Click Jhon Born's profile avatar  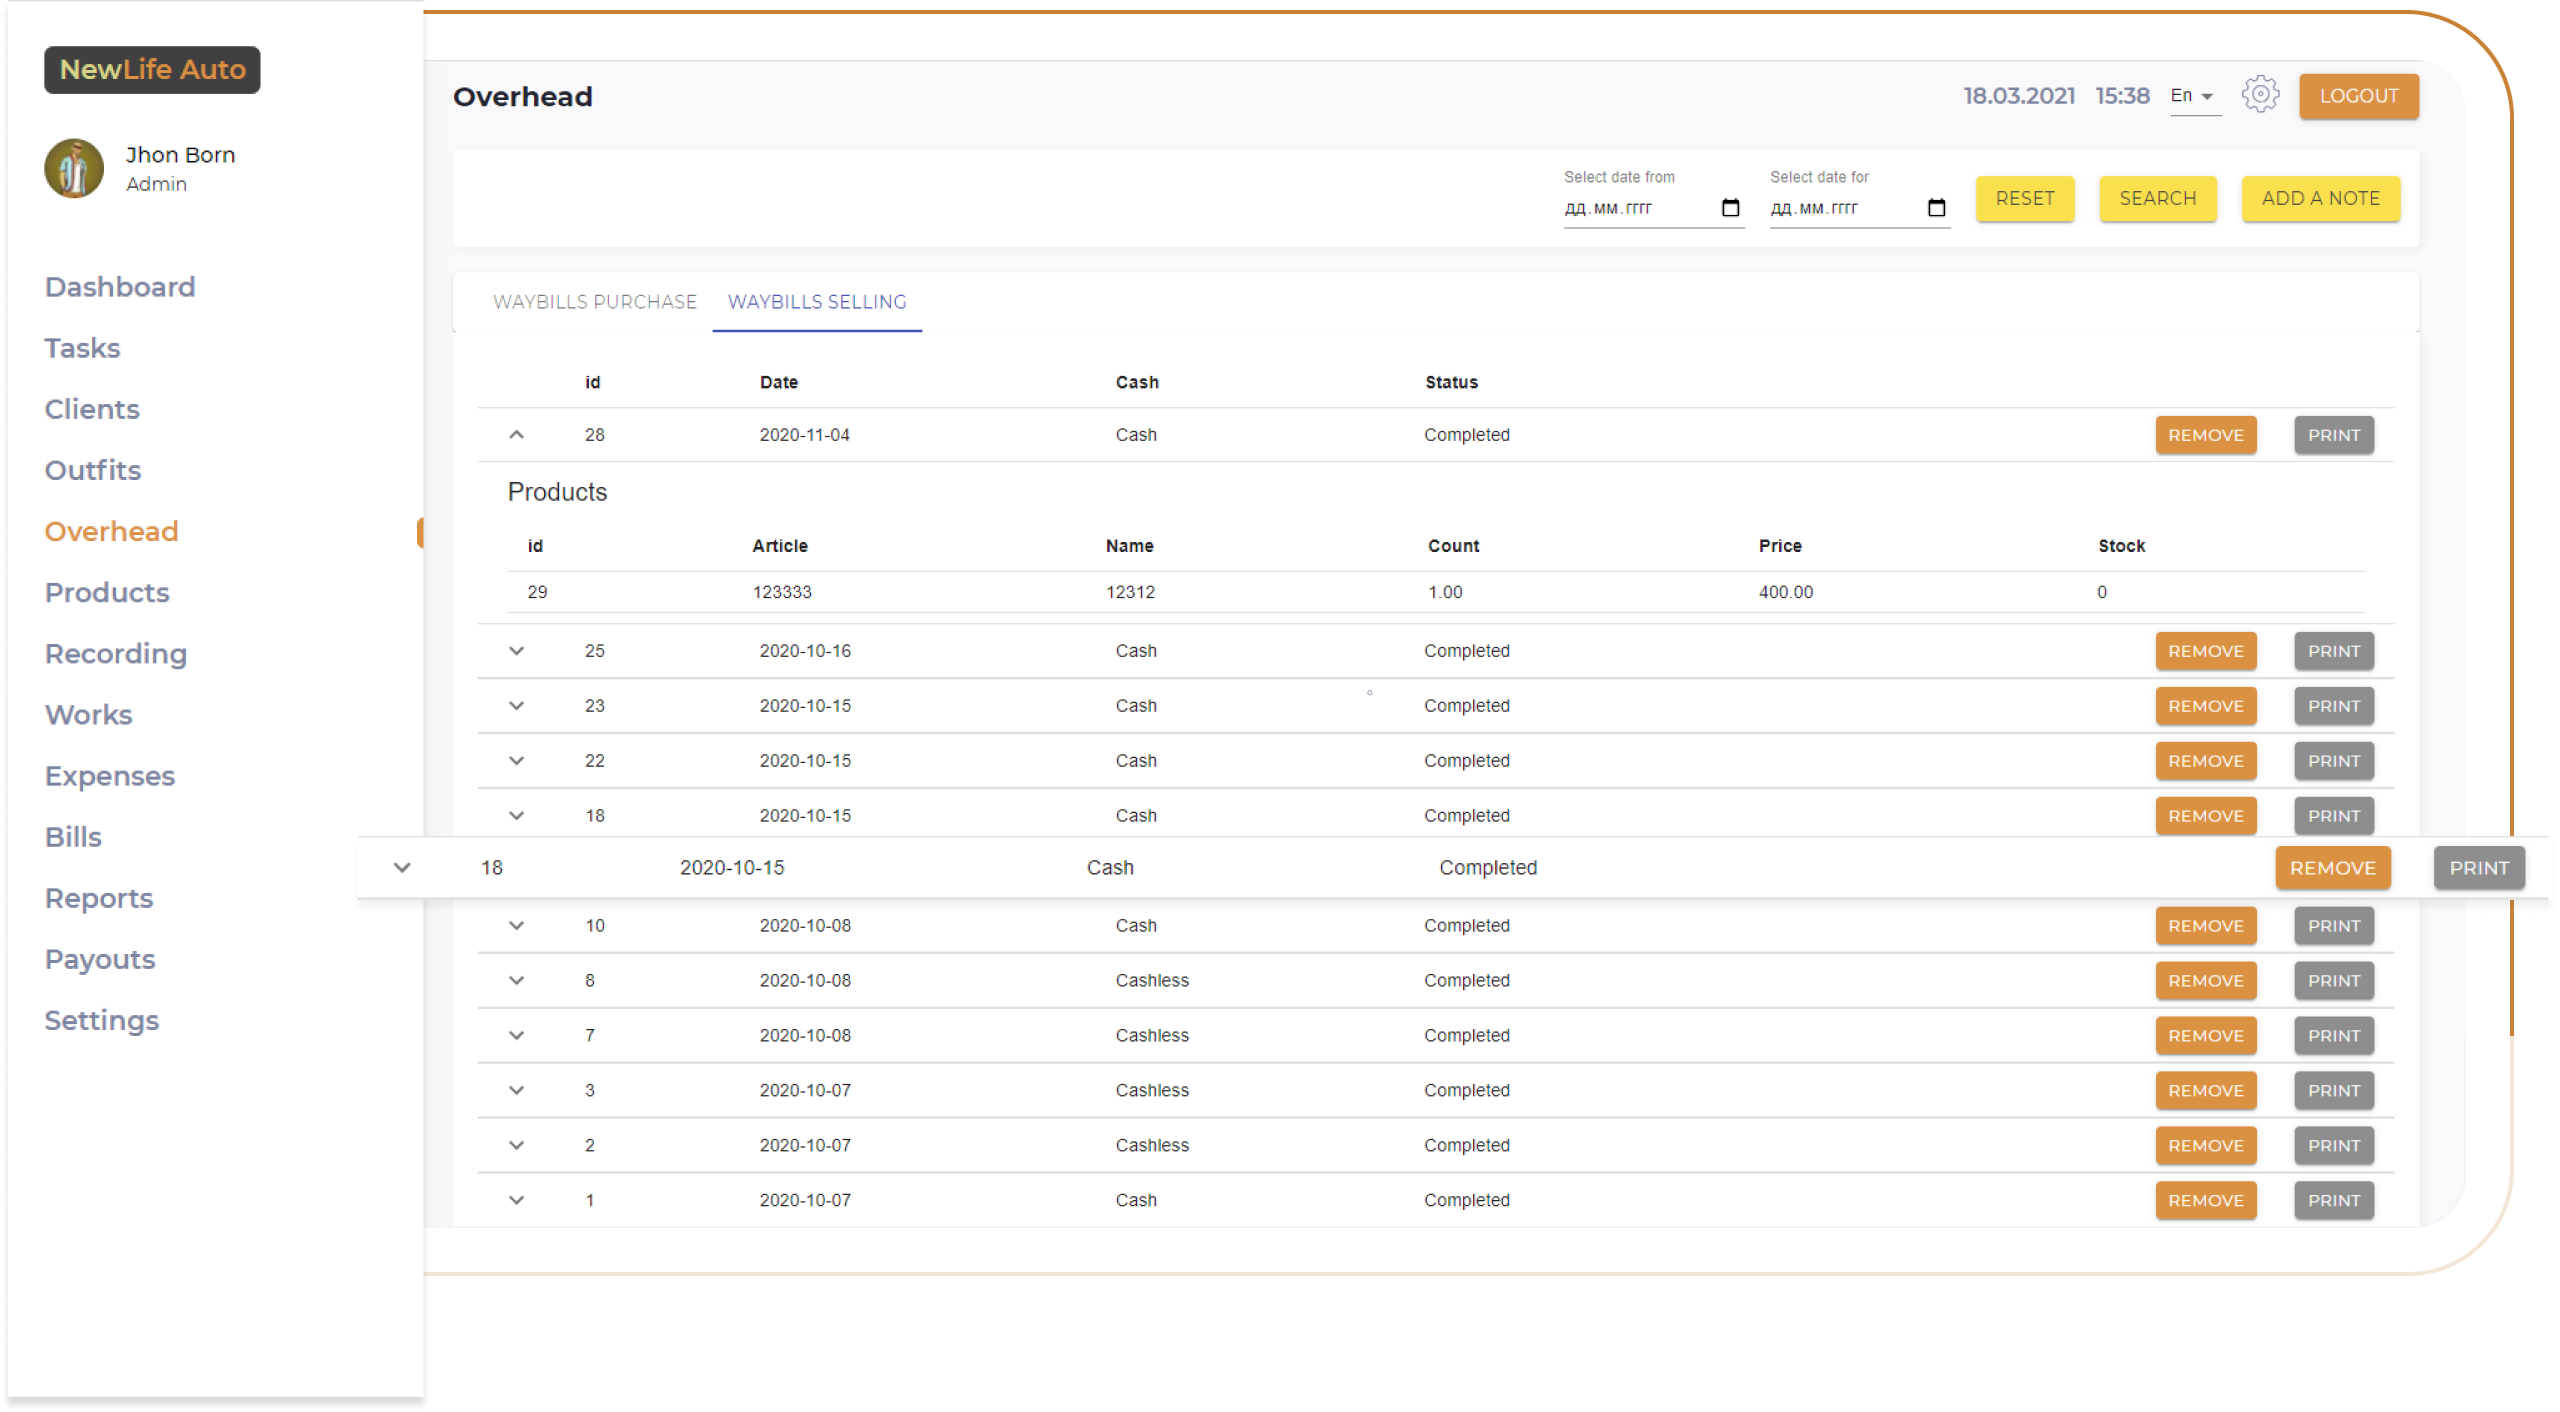click(74, 168)
